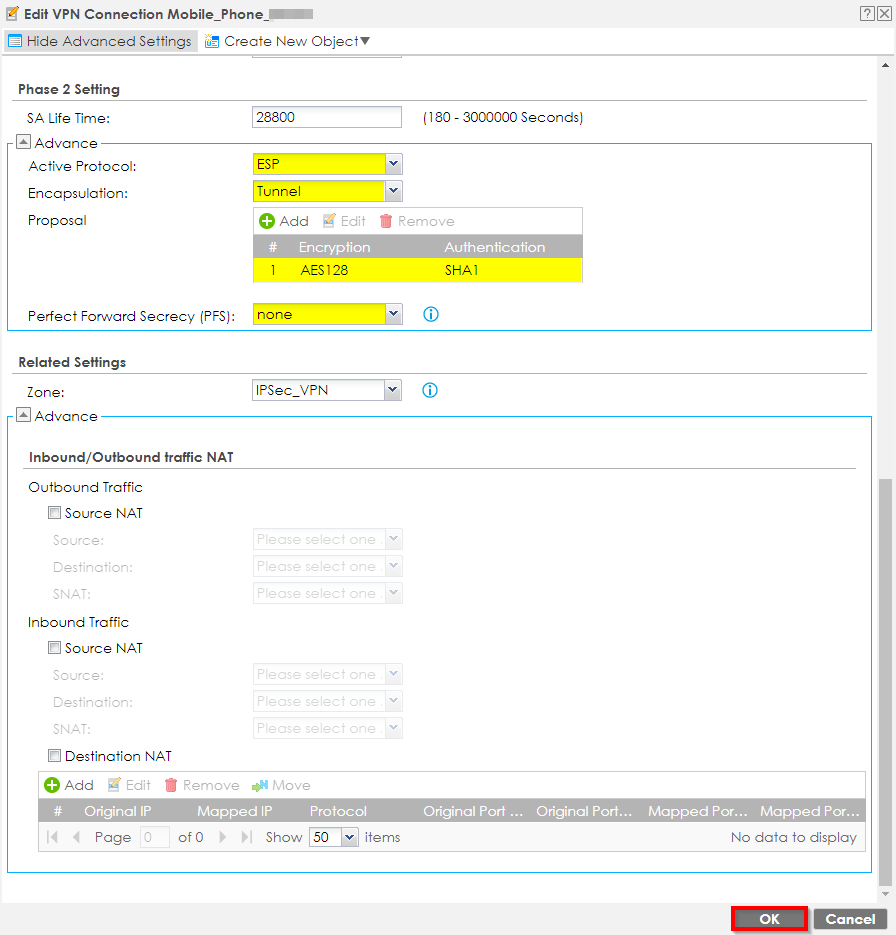Click the PFS info icon
The width and height of the screenshot is (896, 935).
(431, 314)
